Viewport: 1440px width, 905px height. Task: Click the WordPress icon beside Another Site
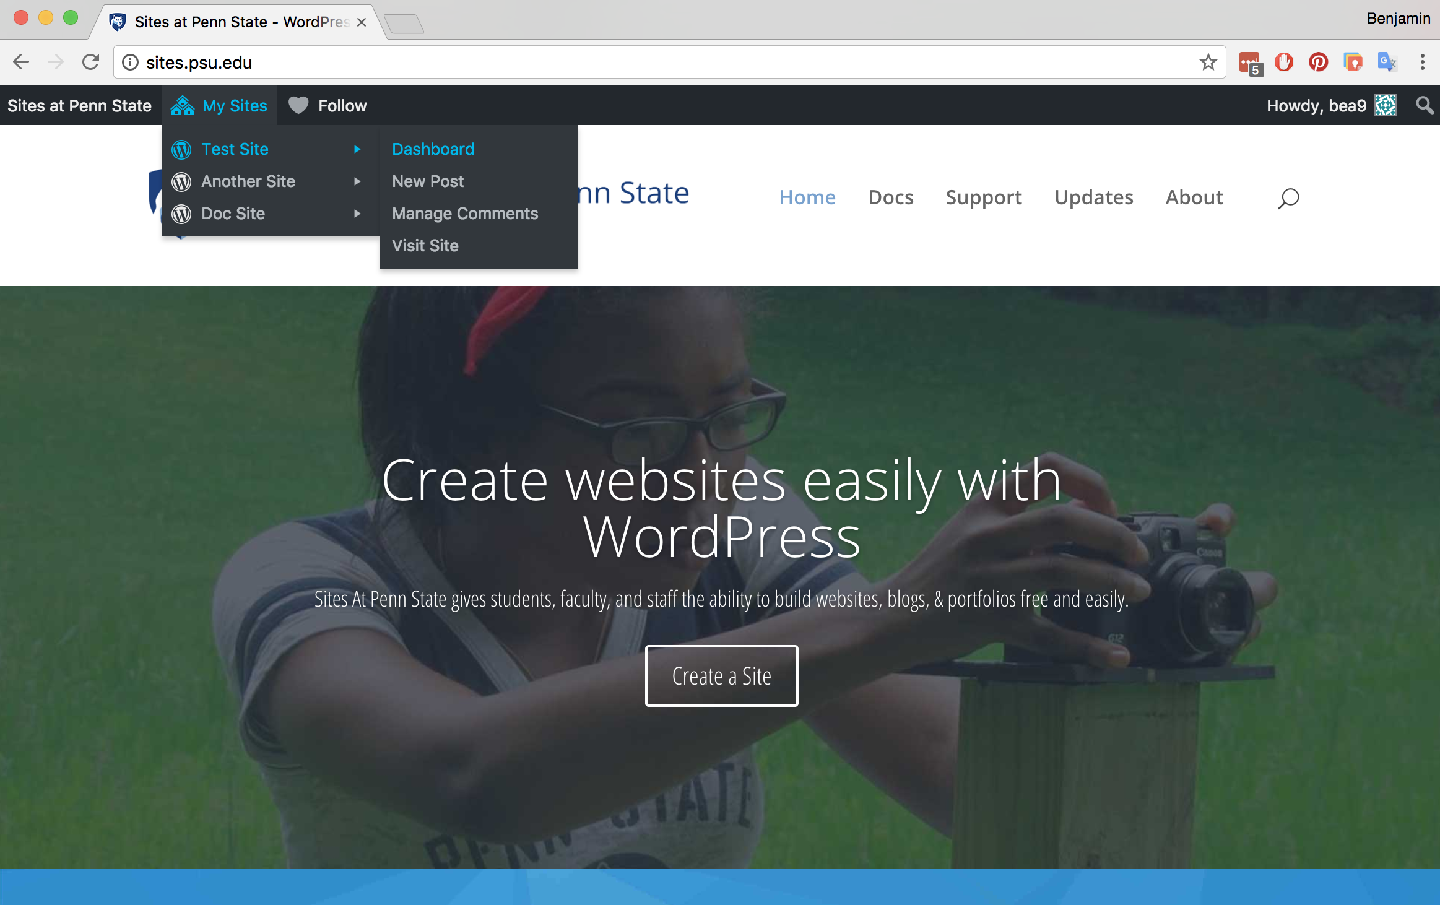tap(181, 182)
